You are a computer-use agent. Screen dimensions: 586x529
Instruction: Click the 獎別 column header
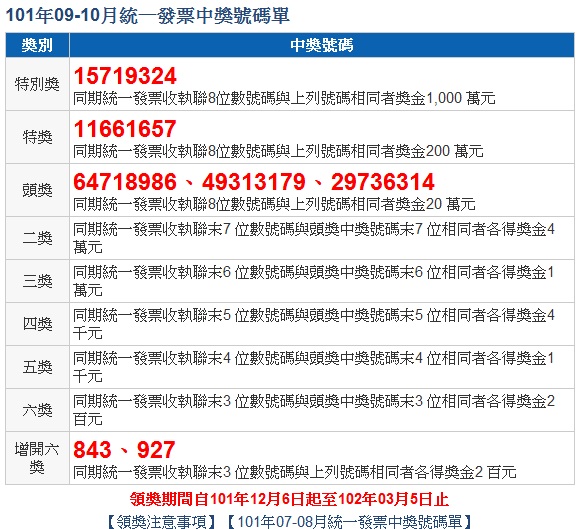tap(37, 45)
